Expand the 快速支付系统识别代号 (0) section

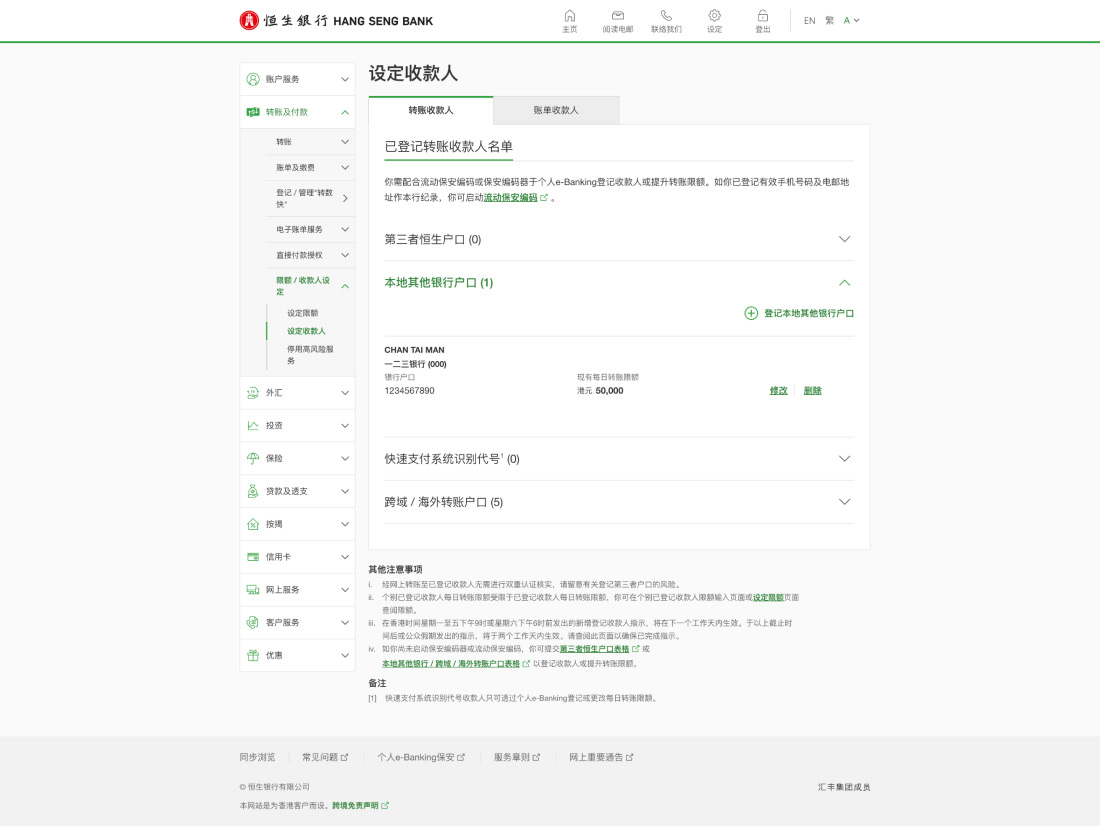(844, 459)
